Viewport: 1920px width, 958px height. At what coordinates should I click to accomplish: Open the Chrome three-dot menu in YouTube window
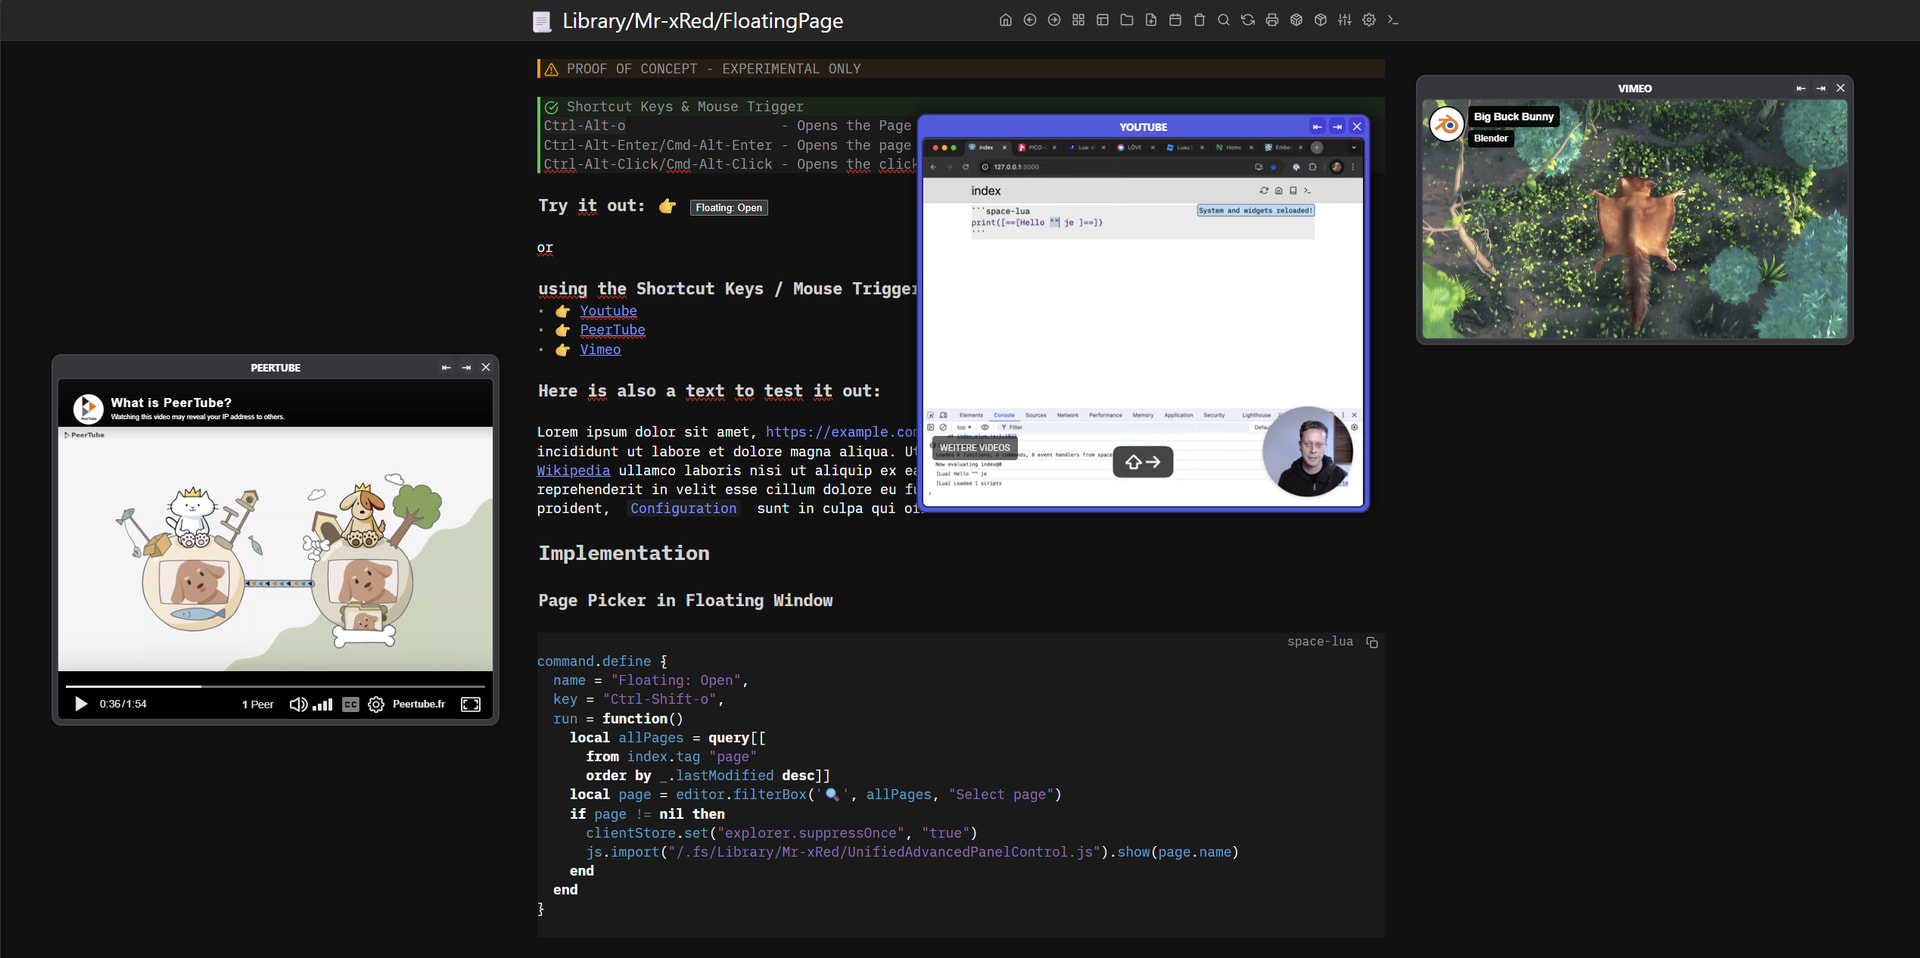click(x=1353, y=167)
